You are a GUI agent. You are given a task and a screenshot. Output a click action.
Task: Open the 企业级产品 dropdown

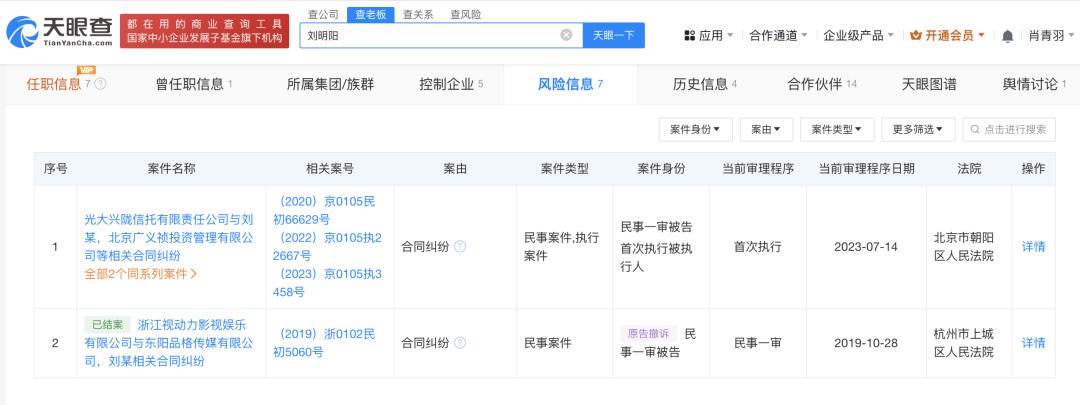tap(858, 35)
